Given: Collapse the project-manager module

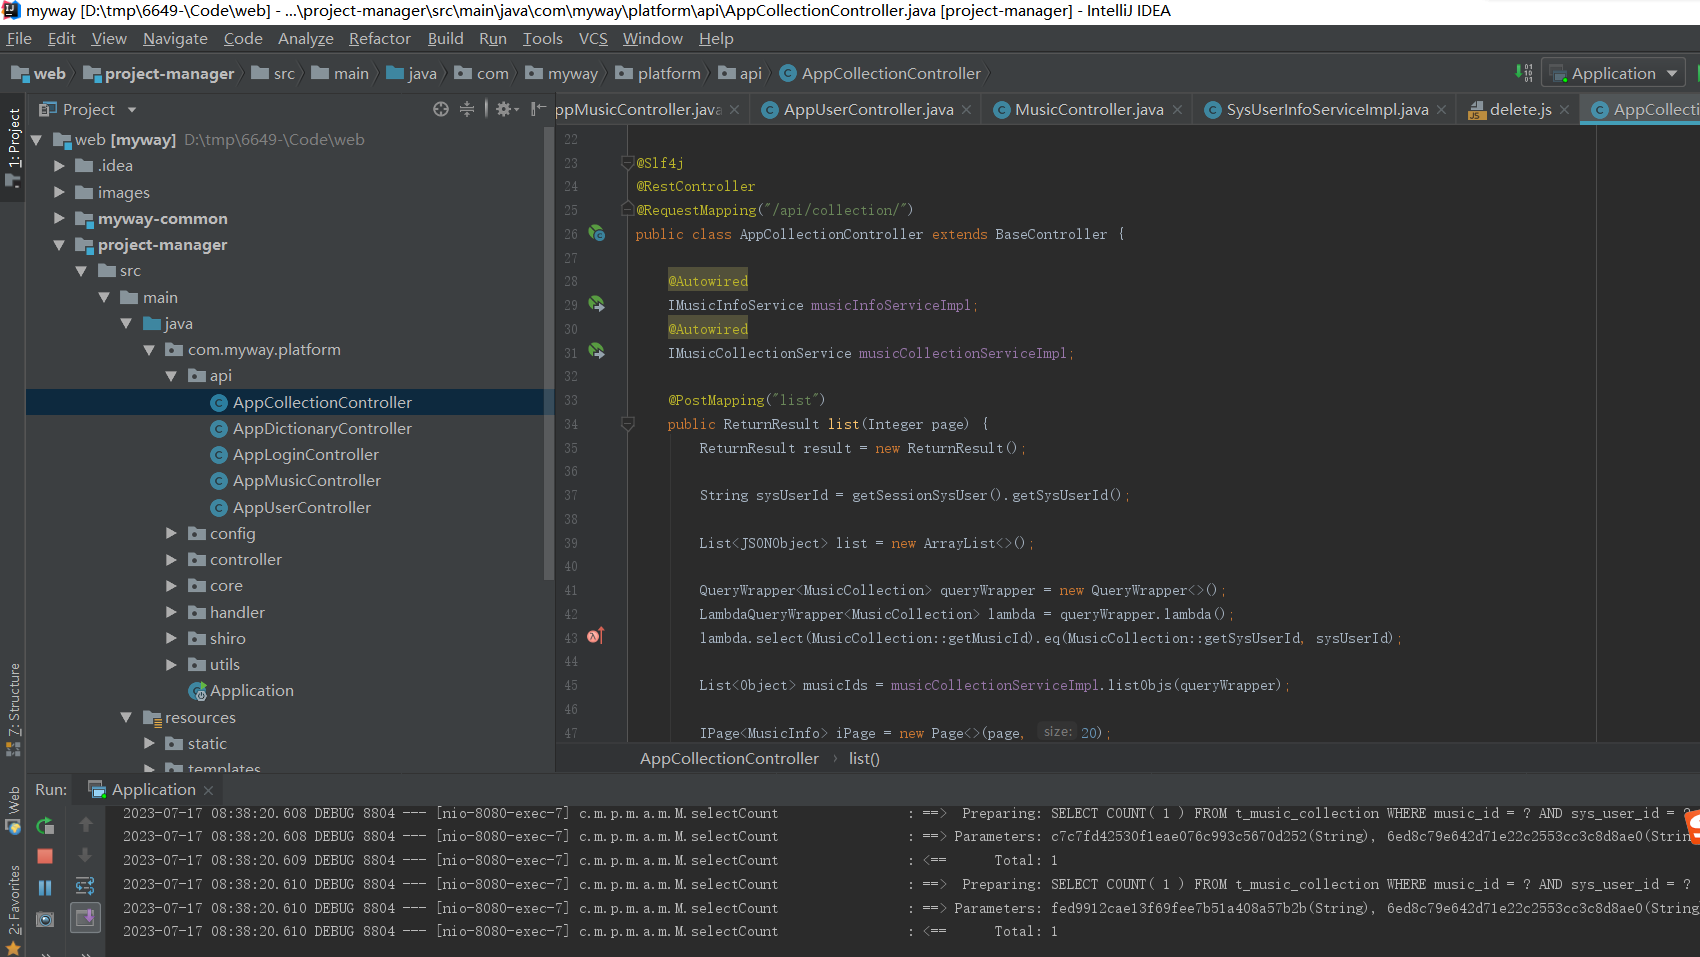Looking at the screenshot, I should [59, 245].
